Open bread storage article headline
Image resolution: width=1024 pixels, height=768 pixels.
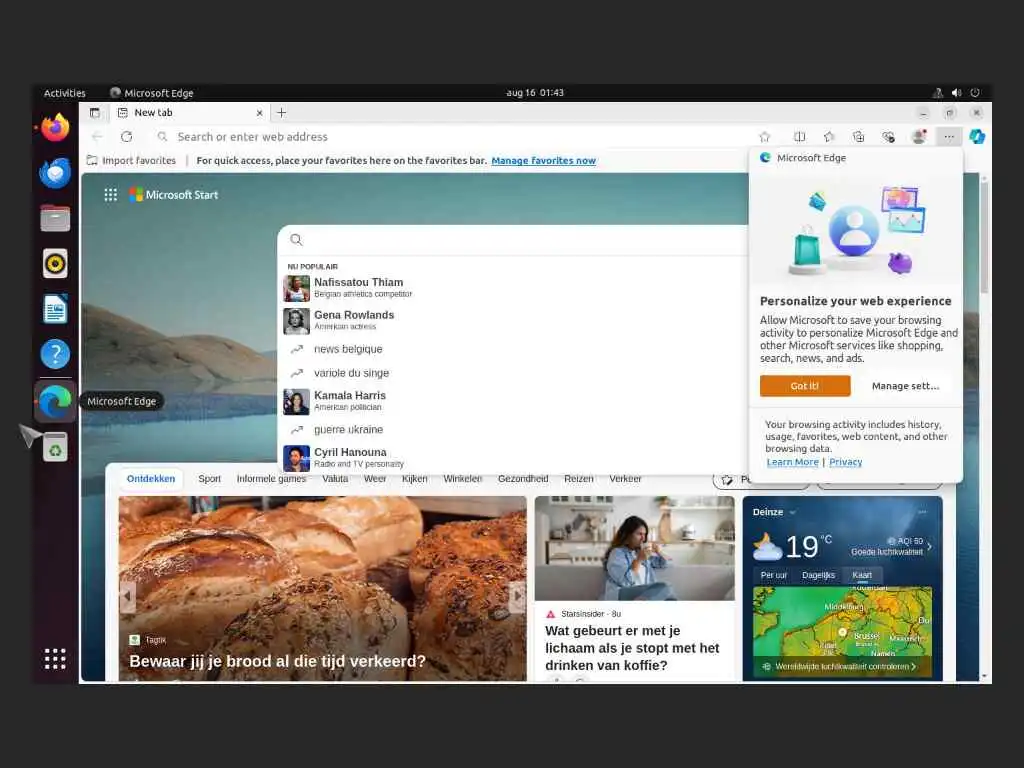(x=278, y=661)
